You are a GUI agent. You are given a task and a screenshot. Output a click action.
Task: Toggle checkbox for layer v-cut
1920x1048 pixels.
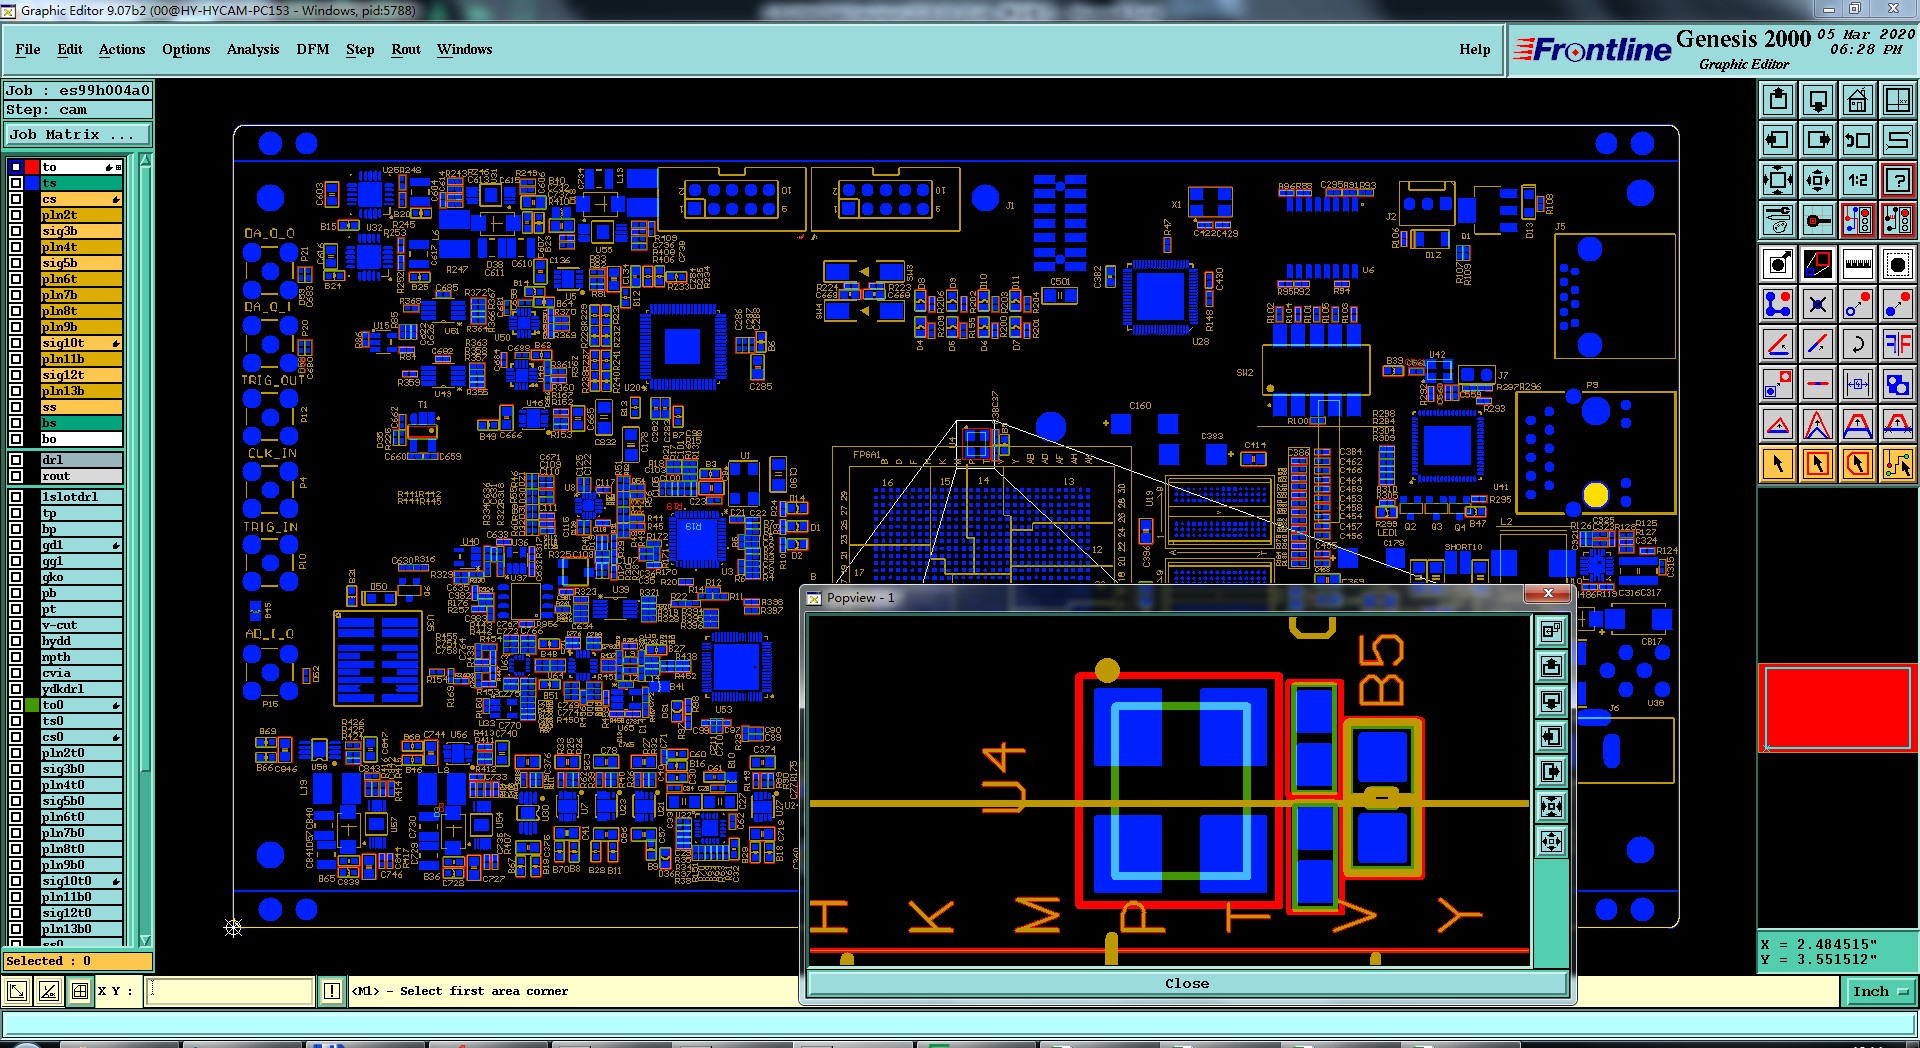tap(16, 625)
